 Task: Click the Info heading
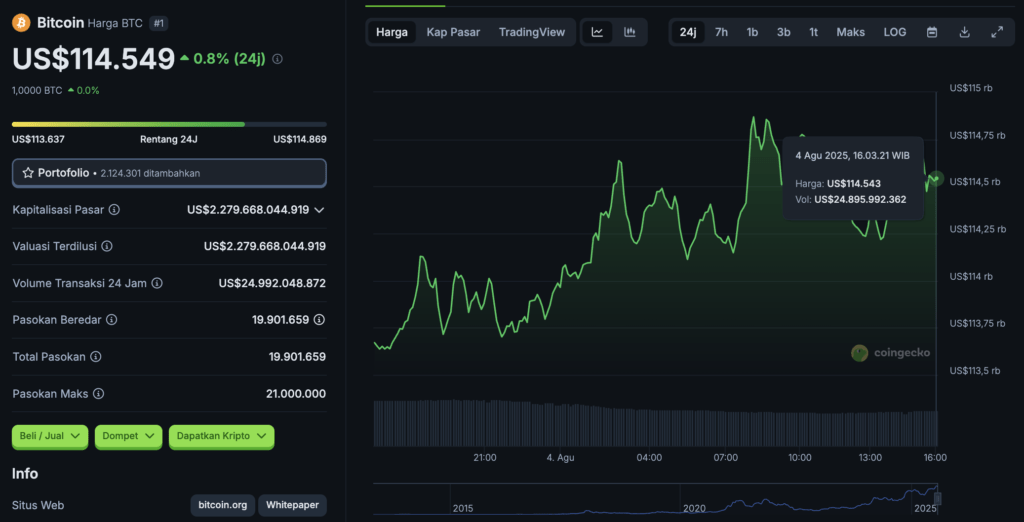point(25,474)
